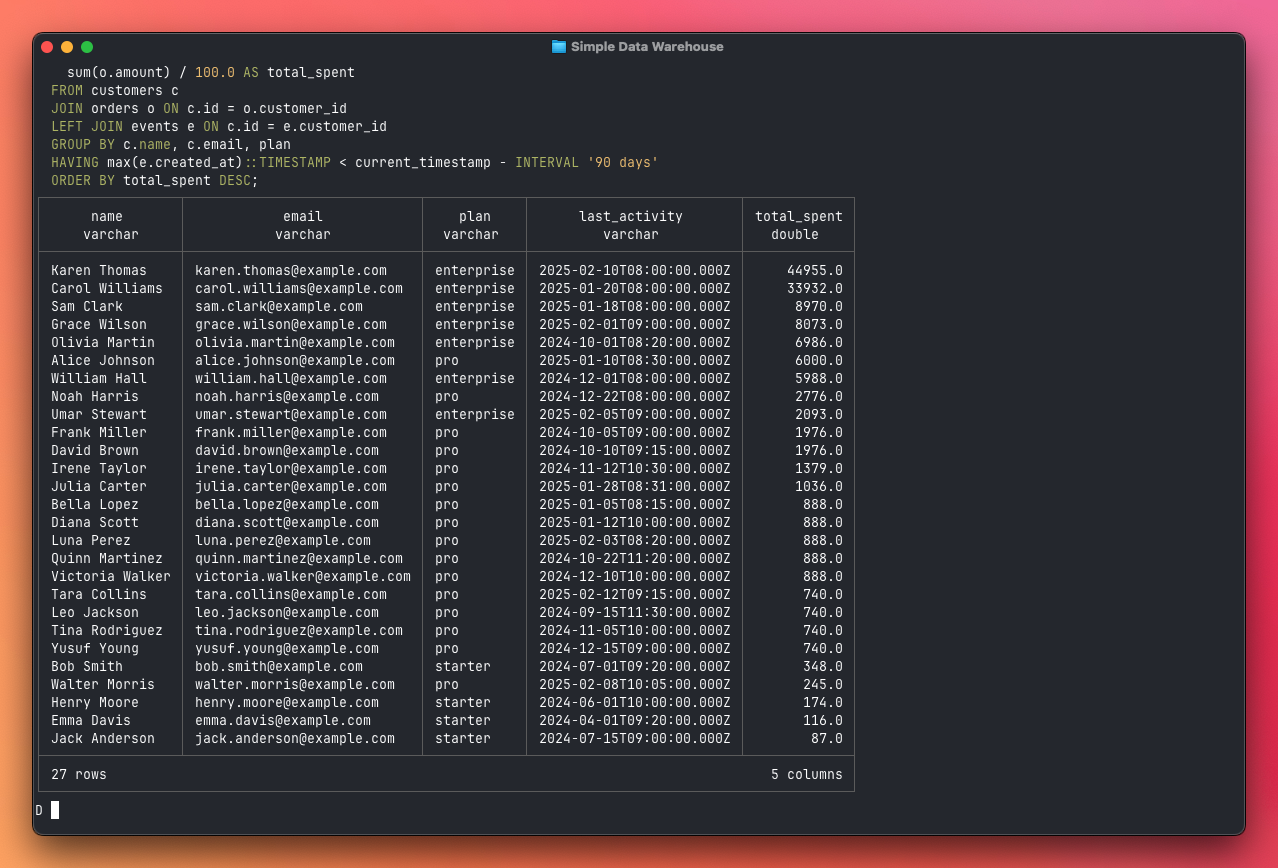
Task: Click the 5 columns footer label
Action: (x=808, y=773)
